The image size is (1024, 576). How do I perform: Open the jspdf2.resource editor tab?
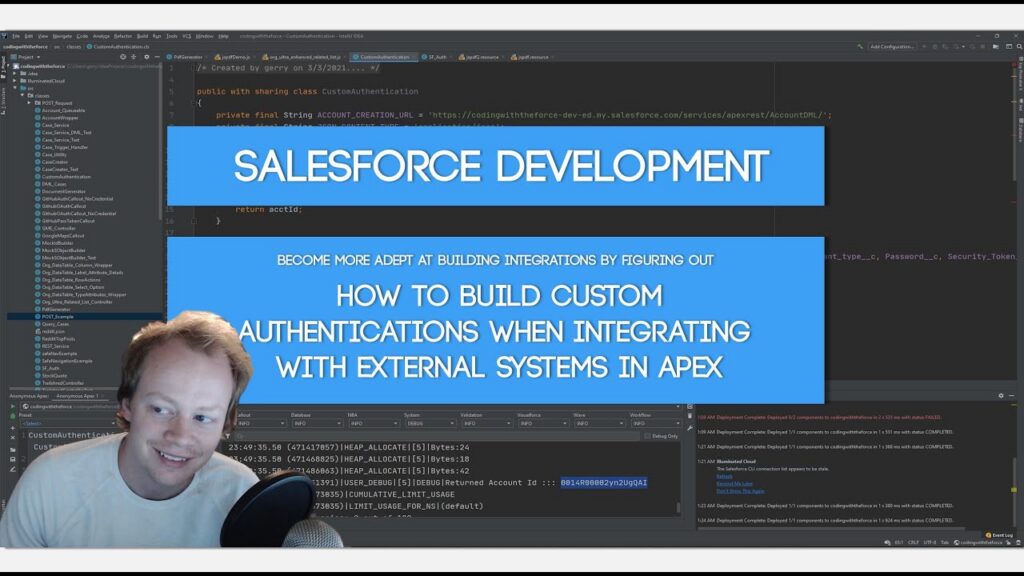coord(479,57)
